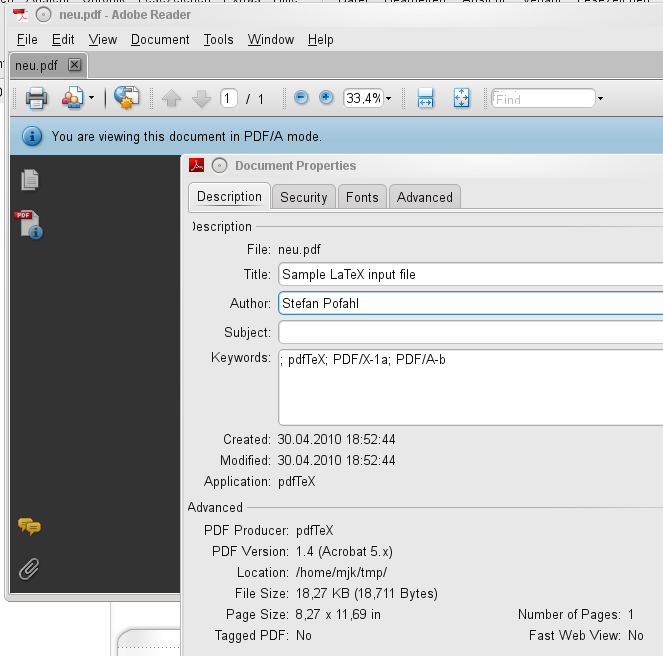Click the Find search box
This screenshot has width=663, height=656.
(543, 99)
